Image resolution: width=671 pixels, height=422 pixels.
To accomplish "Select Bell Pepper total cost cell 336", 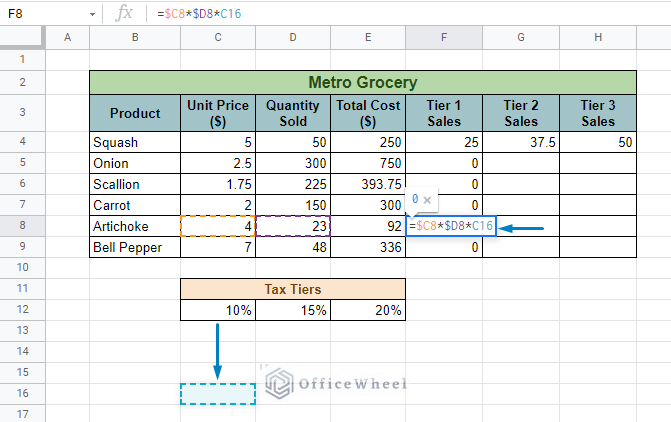I will click(x=368, y=247).
